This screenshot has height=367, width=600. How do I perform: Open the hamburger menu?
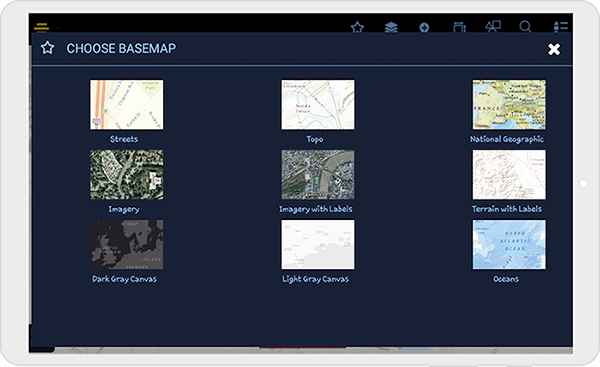[x=41, y=27]
